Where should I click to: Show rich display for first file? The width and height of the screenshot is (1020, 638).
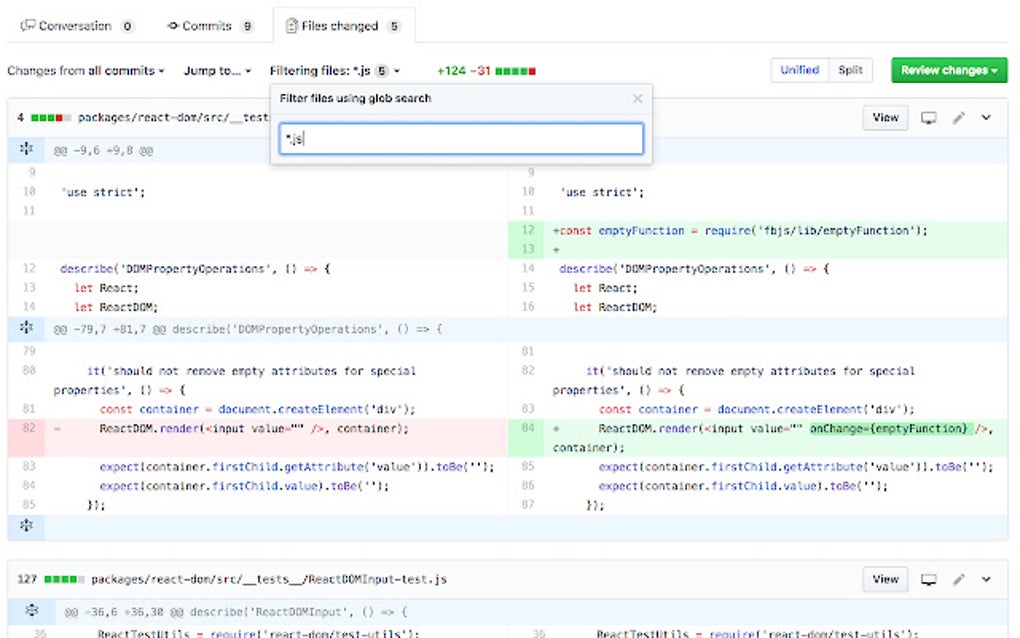[928, 118]
